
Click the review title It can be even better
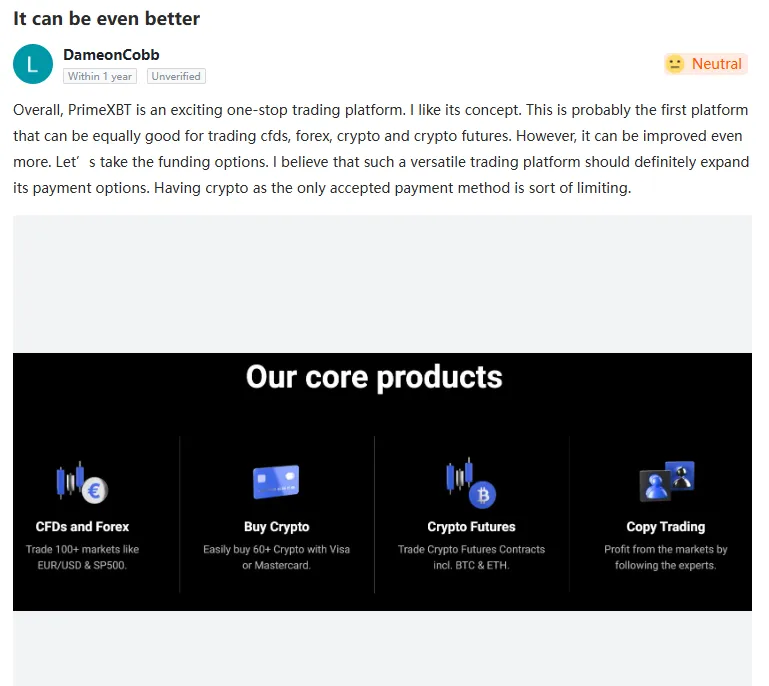pyautogui.click(x=106, y=19)
